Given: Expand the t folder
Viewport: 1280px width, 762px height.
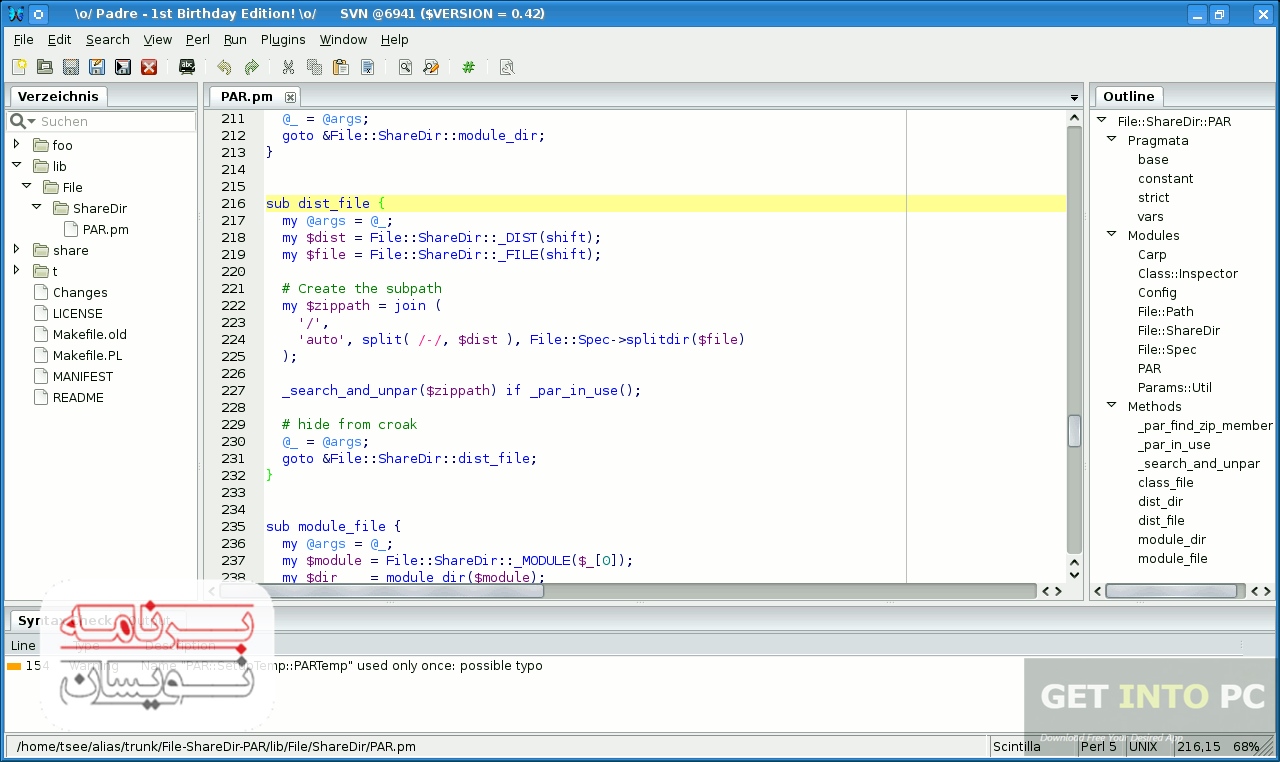Looking at the screenshot, I should [x=16, y=270].
